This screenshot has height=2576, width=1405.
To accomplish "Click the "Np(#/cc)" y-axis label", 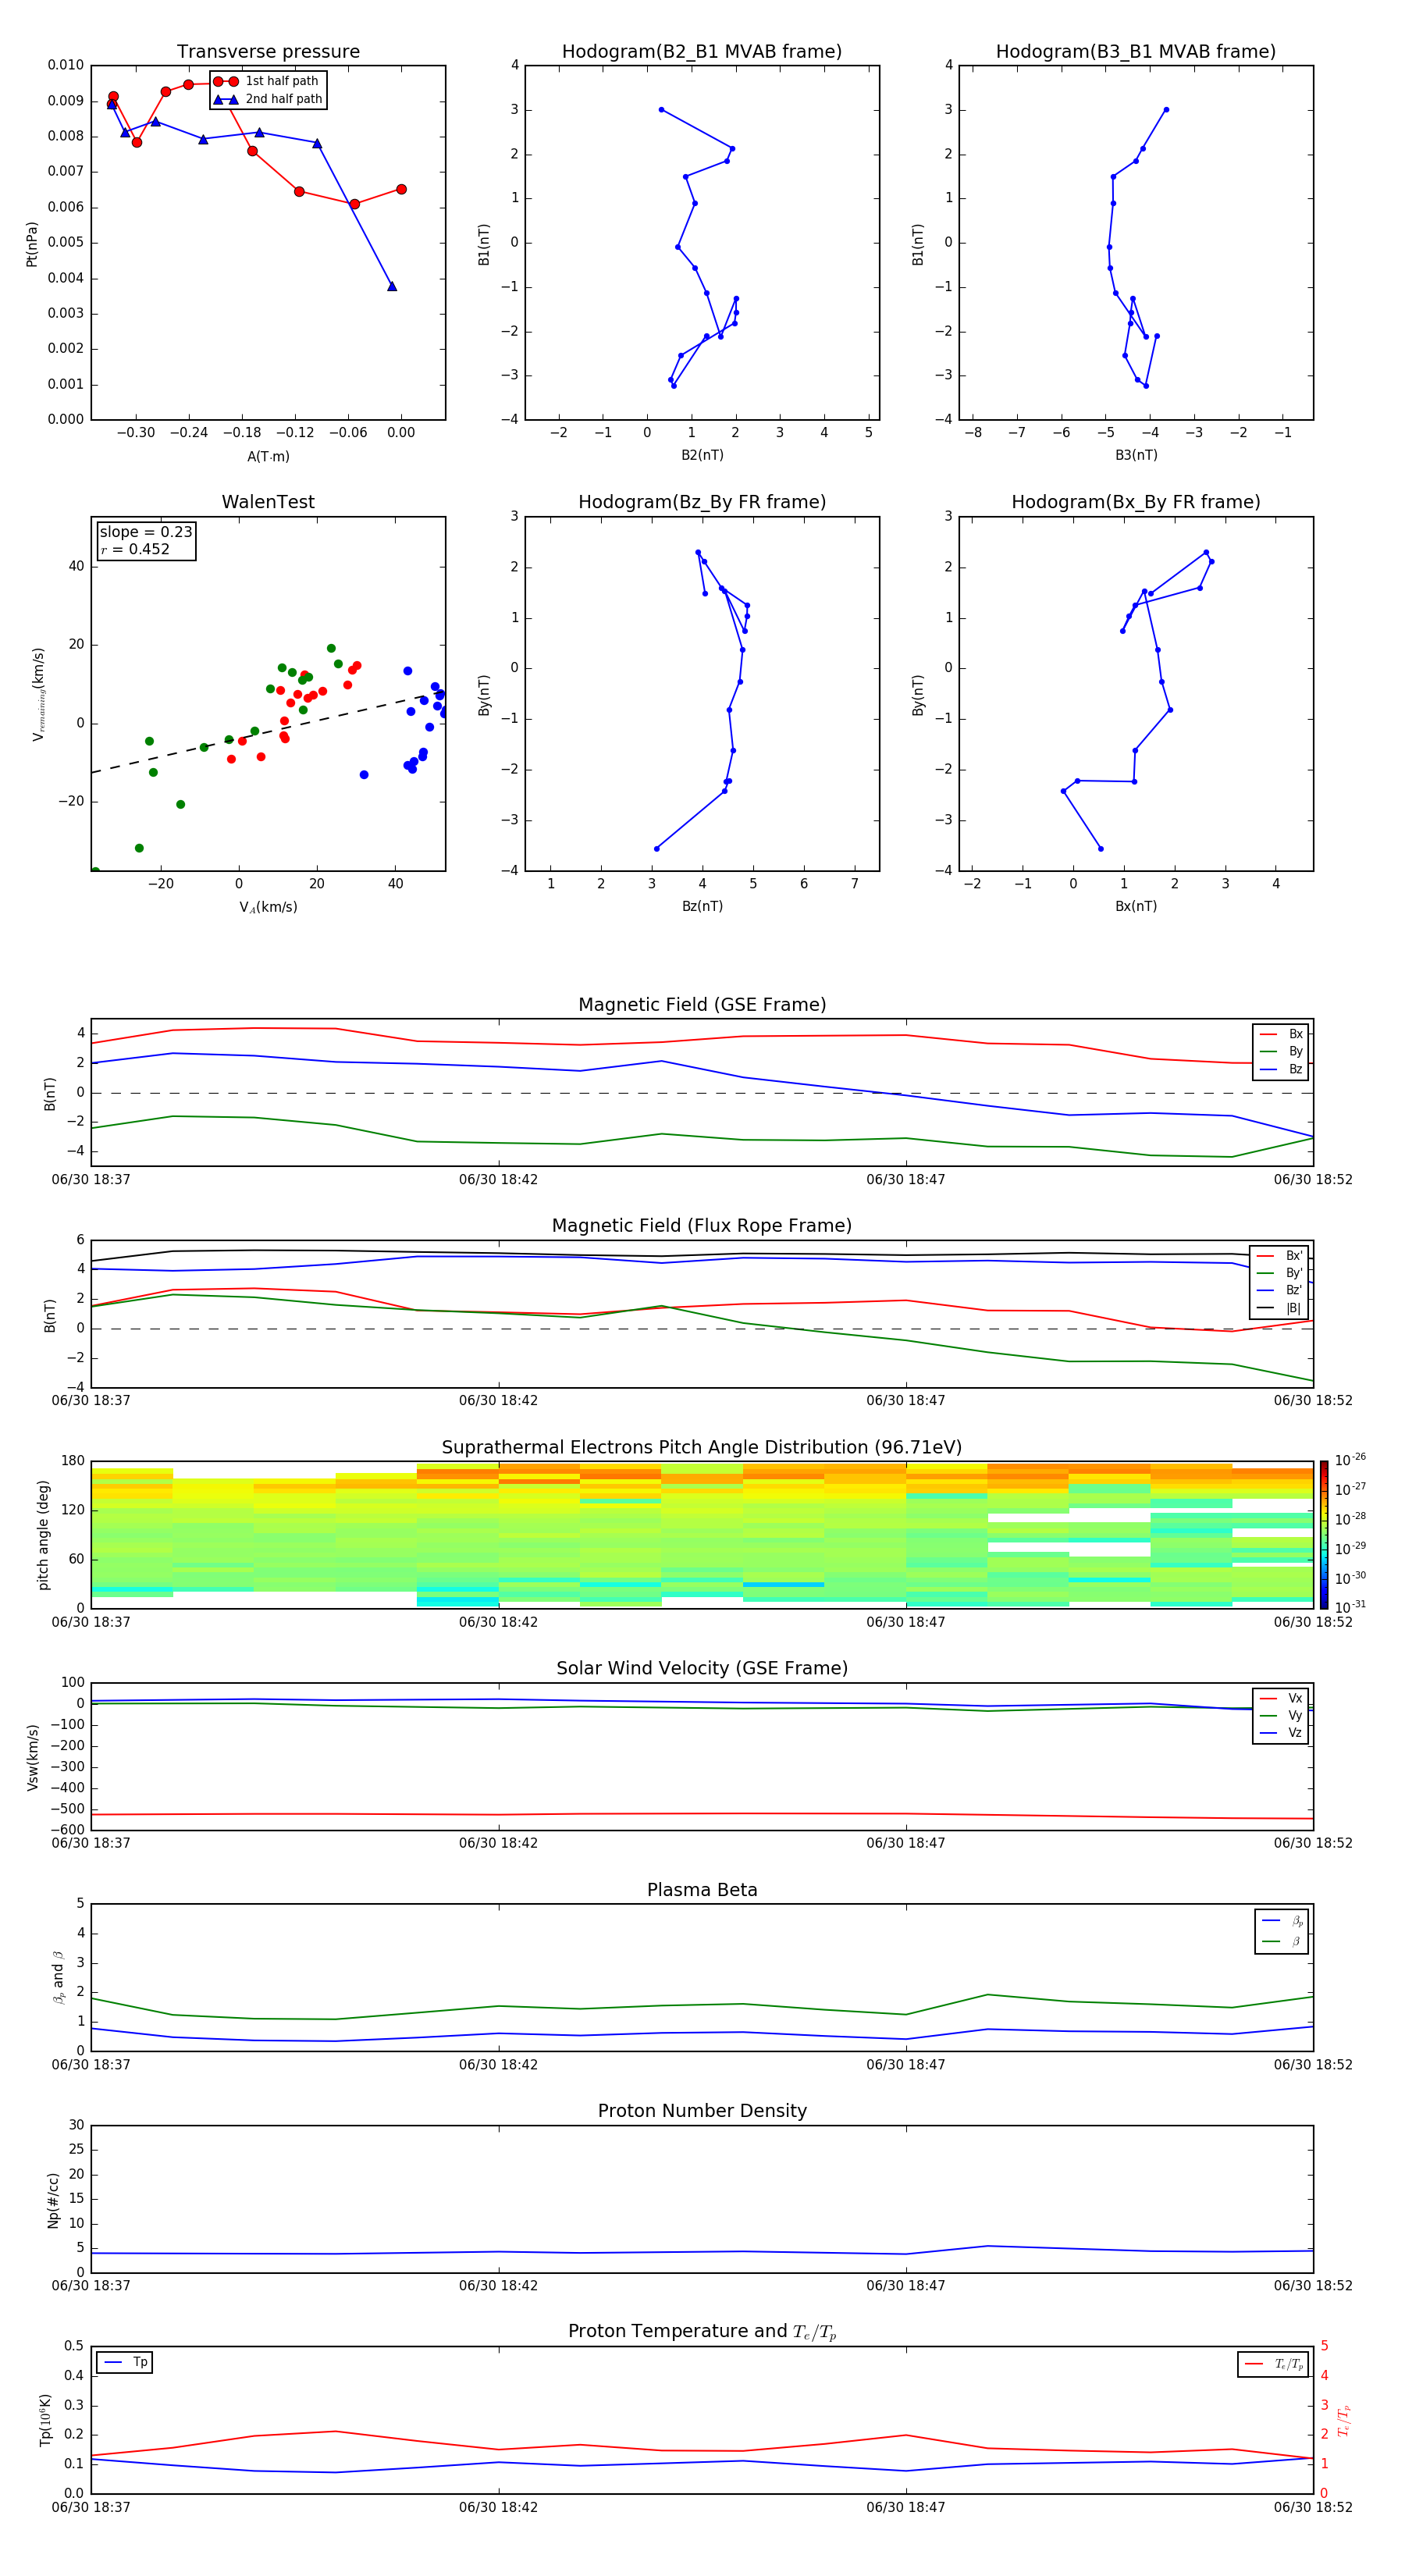I will 53,2200.
